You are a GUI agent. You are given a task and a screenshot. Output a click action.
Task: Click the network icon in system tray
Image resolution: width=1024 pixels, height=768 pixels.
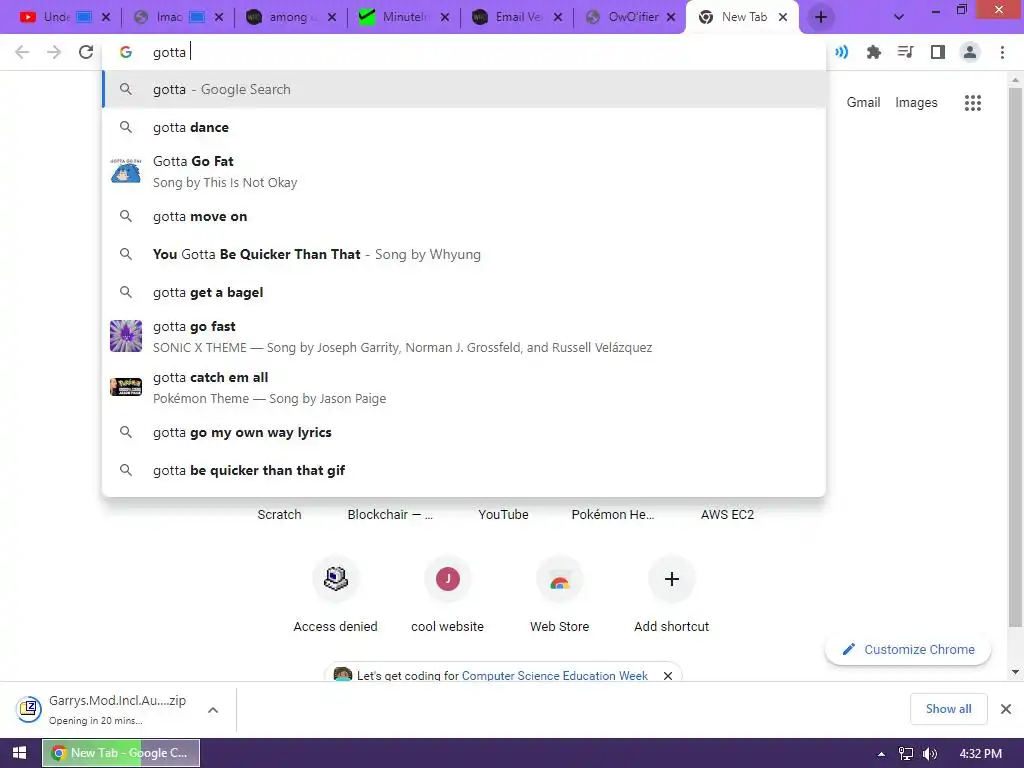906,754
